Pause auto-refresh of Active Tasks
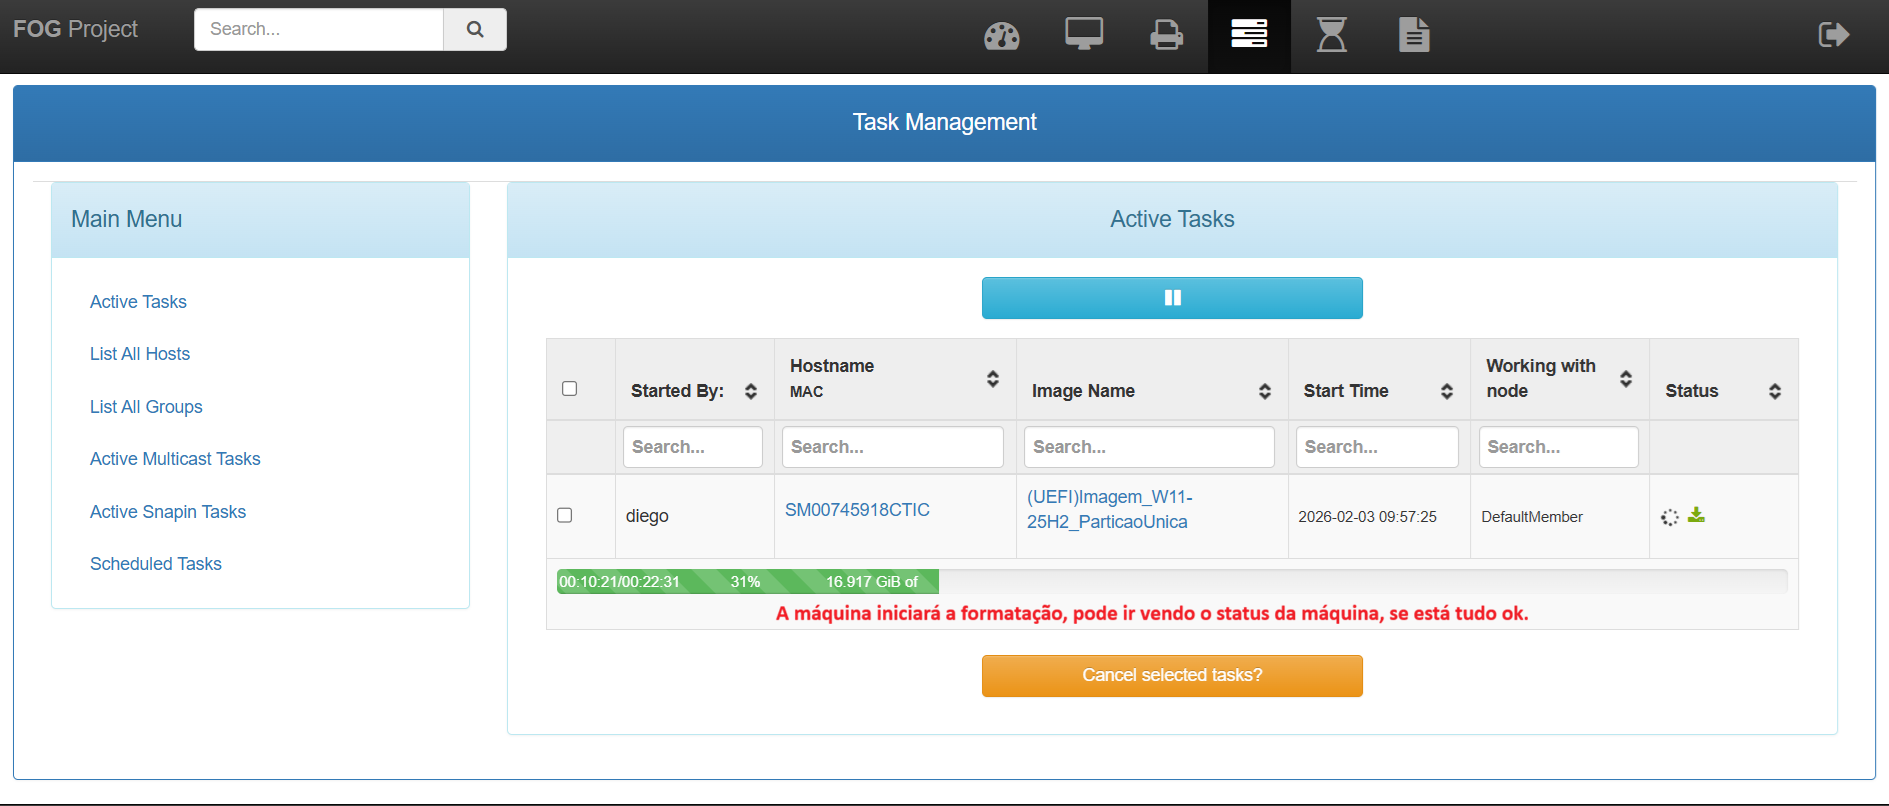The height and width of the screenshot is (806, 1889). (1172, 298)
